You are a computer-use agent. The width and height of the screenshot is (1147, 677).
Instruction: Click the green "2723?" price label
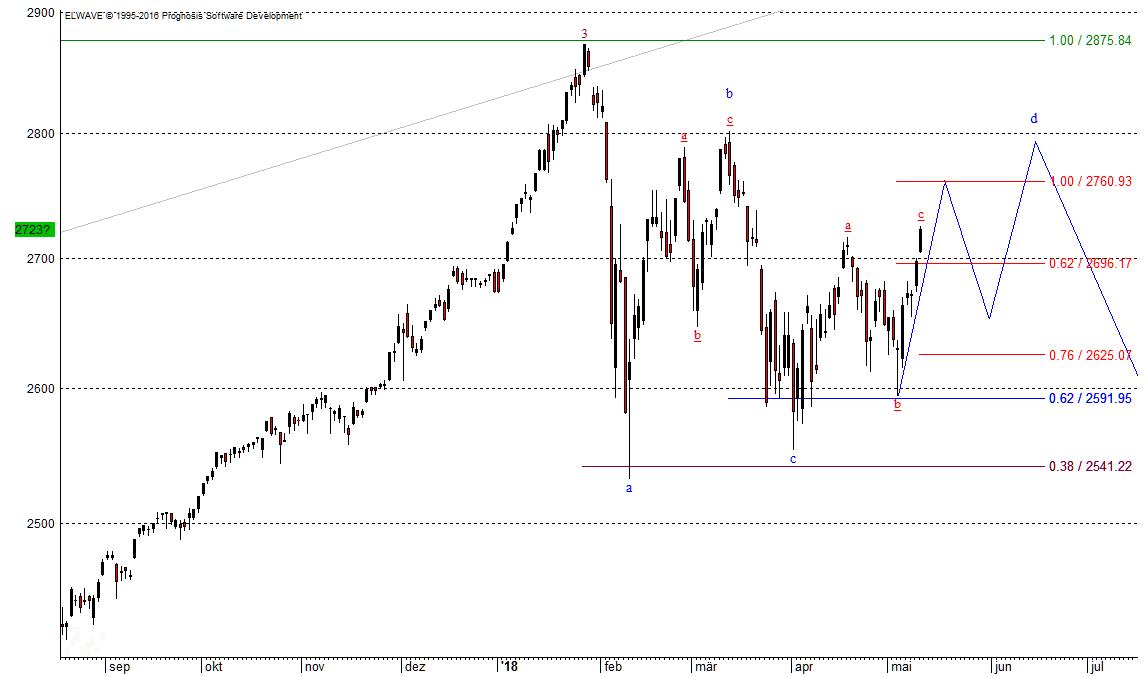[34, 230]
